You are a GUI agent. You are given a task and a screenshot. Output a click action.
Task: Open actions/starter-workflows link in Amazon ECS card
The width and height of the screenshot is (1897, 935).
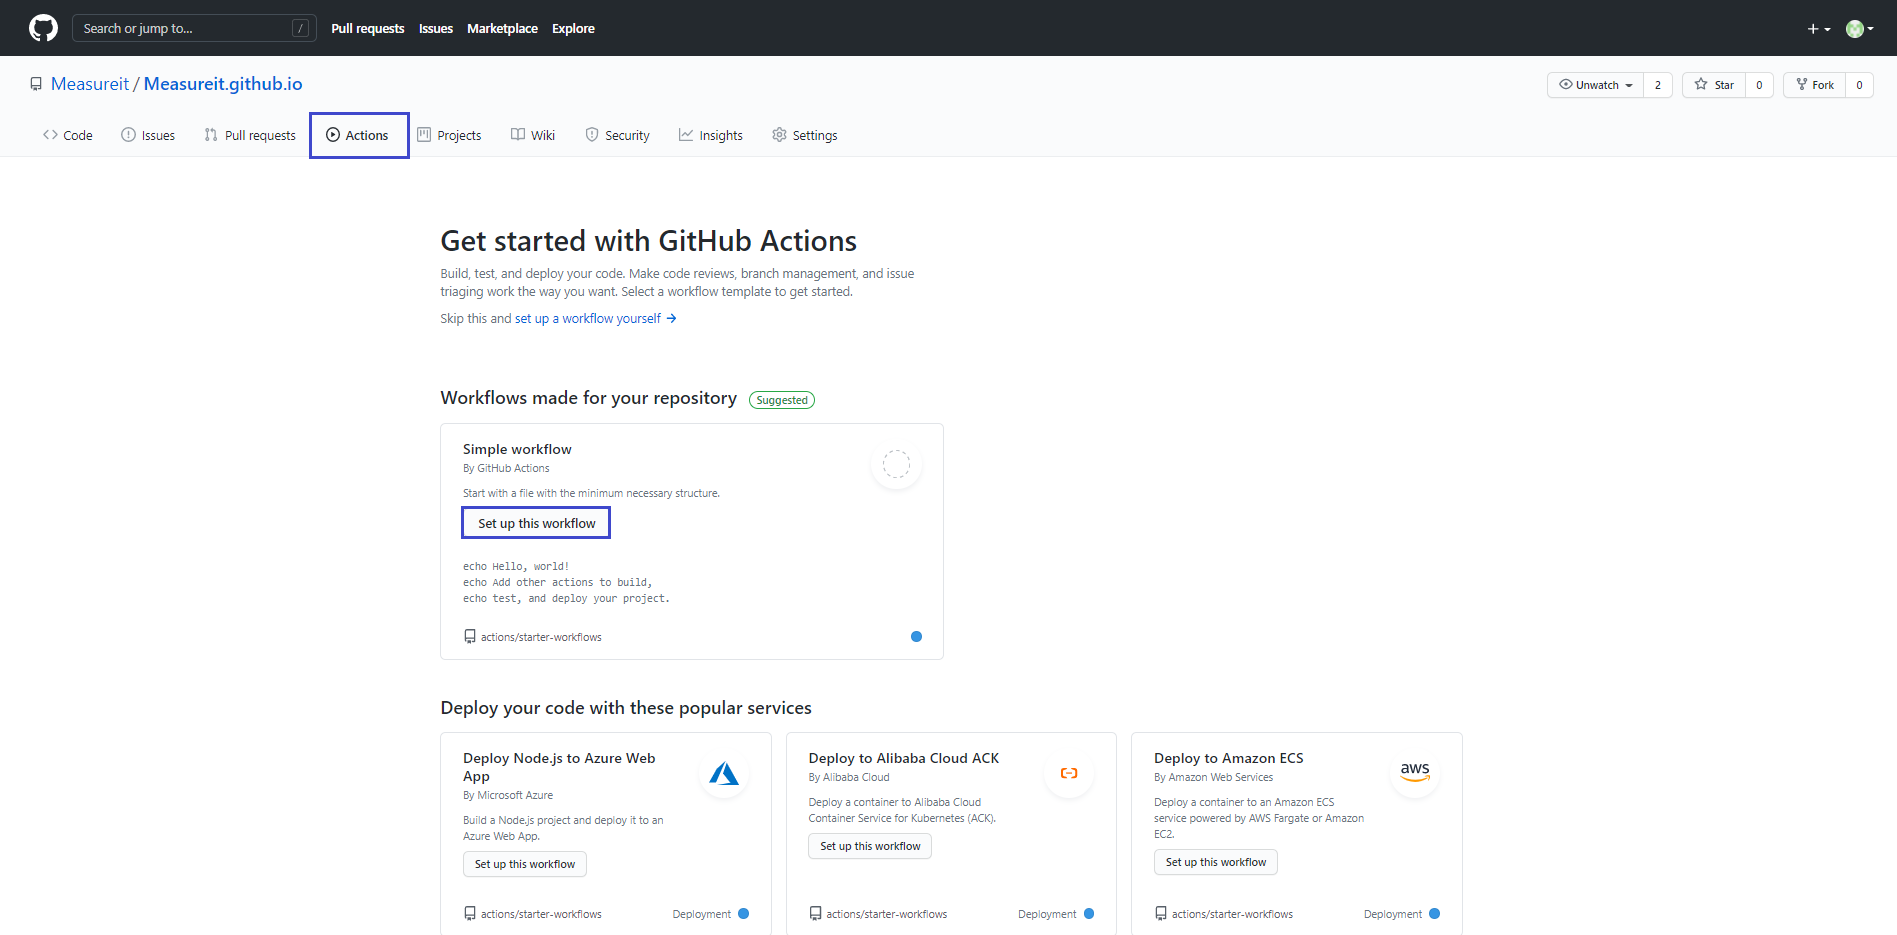coord(1232,914)
